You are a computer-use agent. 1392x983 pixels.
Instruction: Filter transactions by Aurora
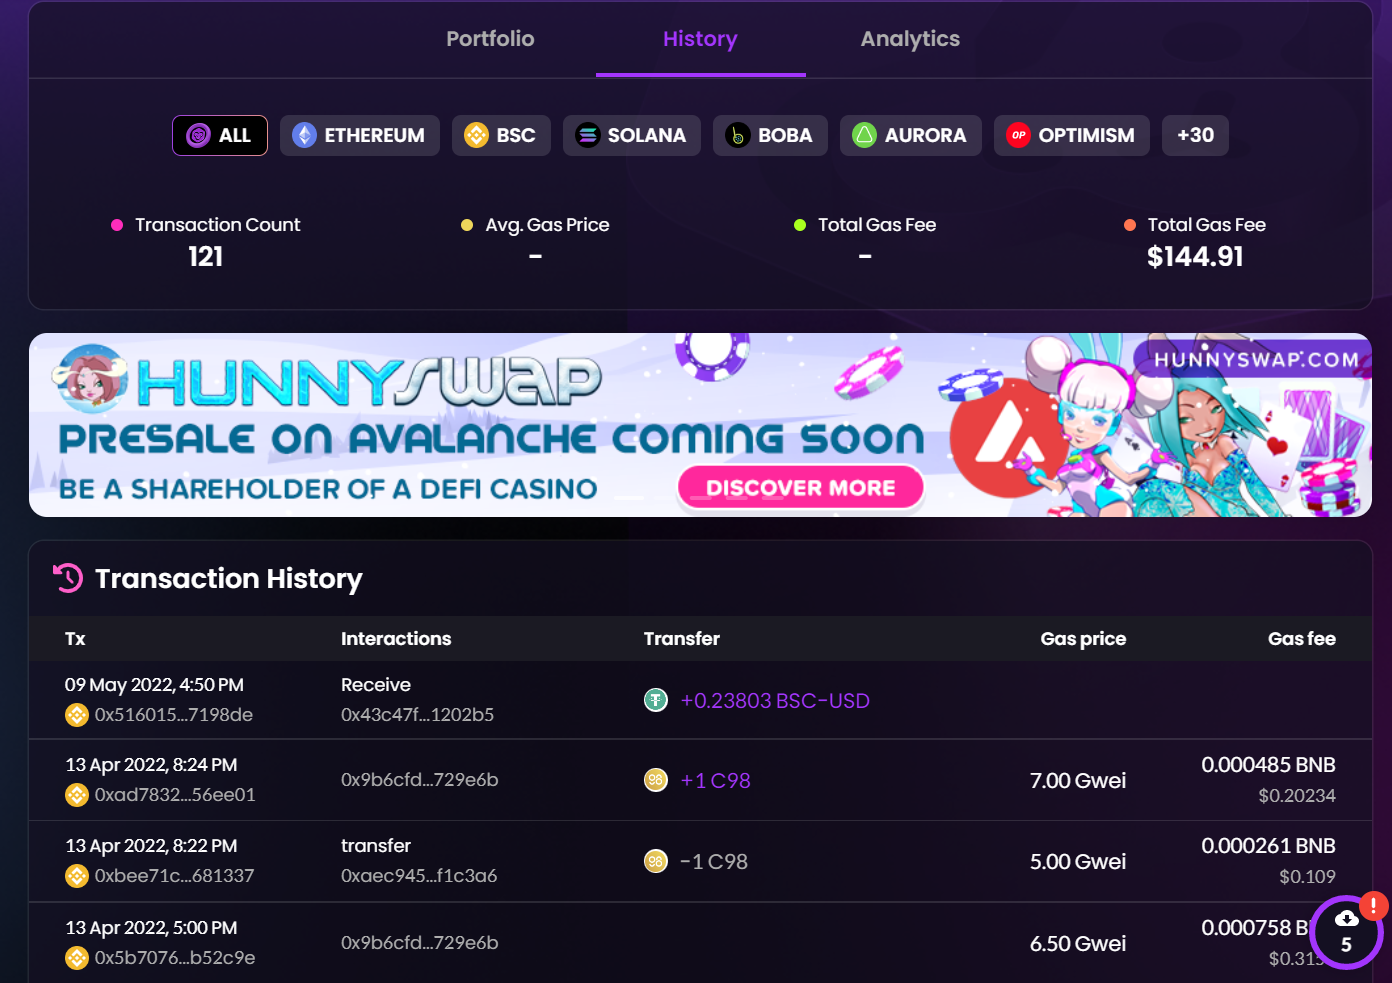click(911, 135)
